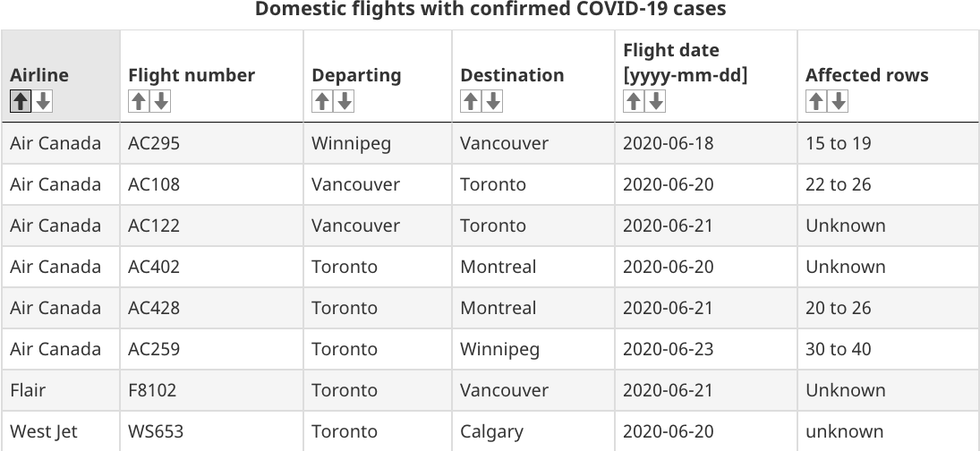The image size is (980, 451).
Task: Sort Airline column descending
Action: 42,101
